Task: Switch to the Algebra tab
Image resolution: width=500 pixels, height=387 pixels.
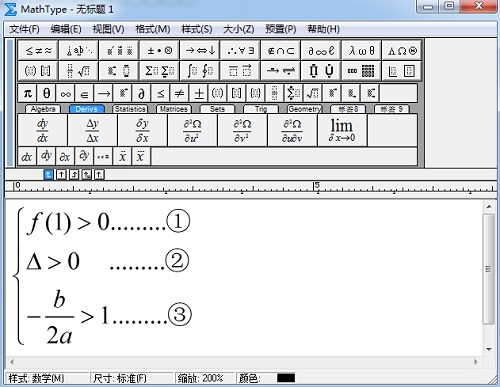Action: coord(43,109)
